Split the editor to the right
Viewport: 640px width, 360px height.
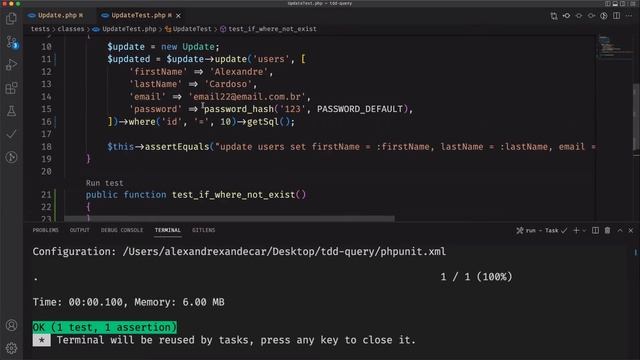pos(616,16)
